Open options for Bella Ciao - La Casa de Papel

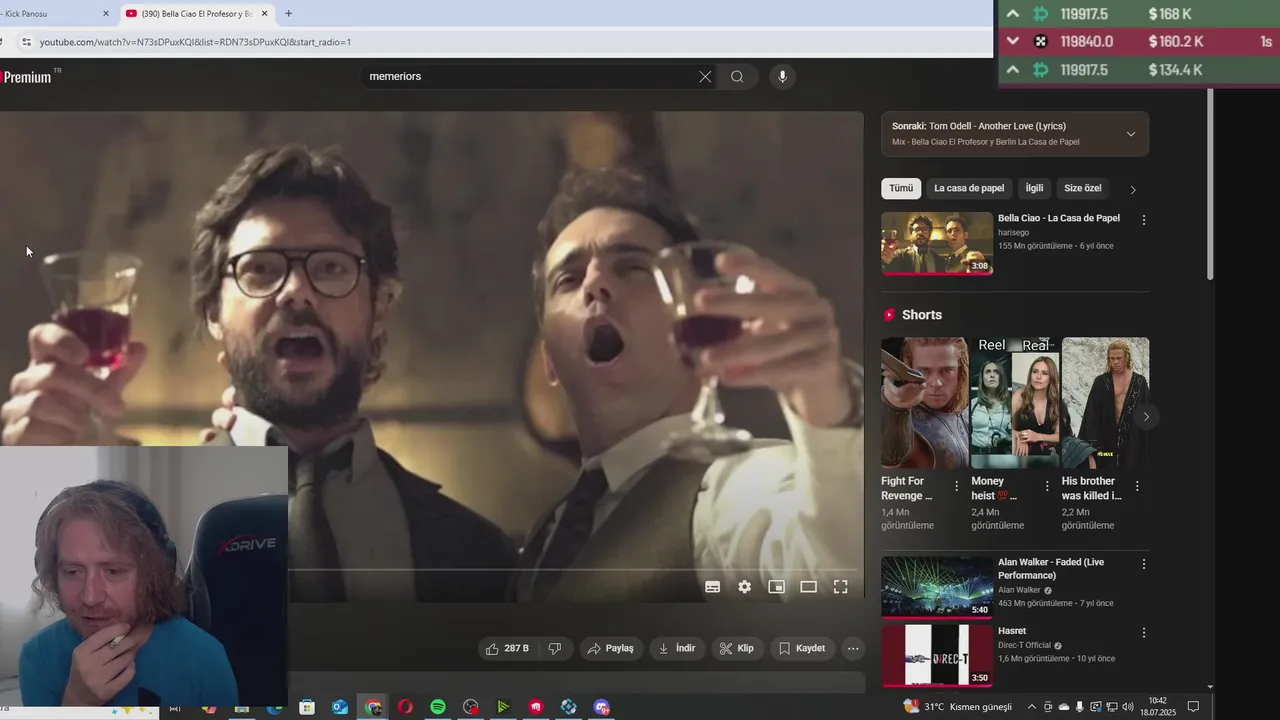click(1144, 220)
